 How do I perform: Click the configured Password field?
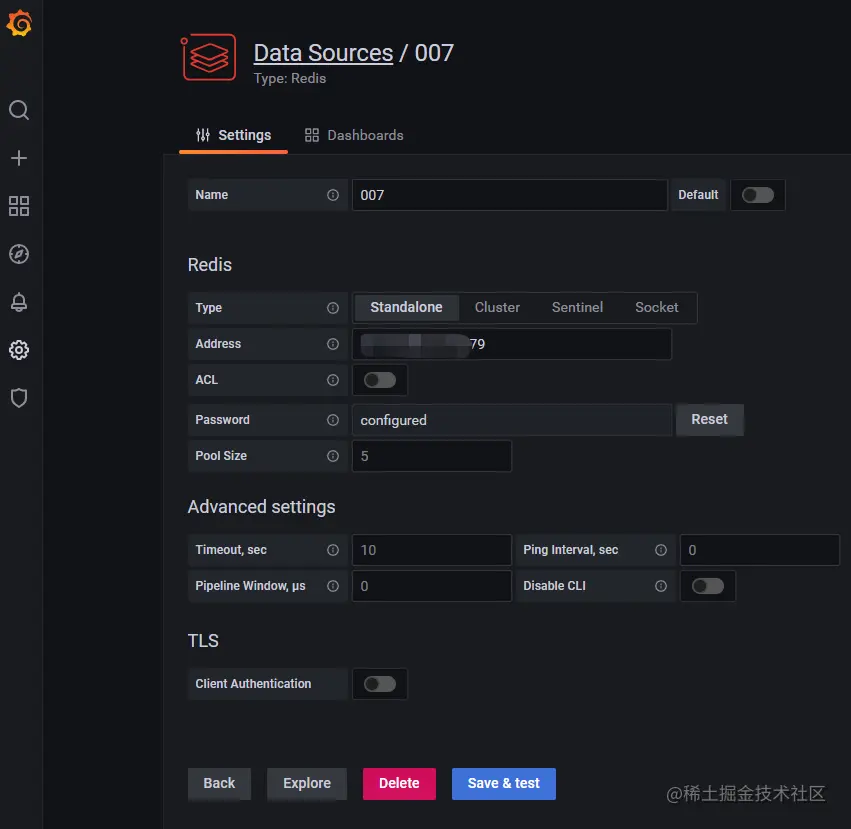tap(512, 420)
